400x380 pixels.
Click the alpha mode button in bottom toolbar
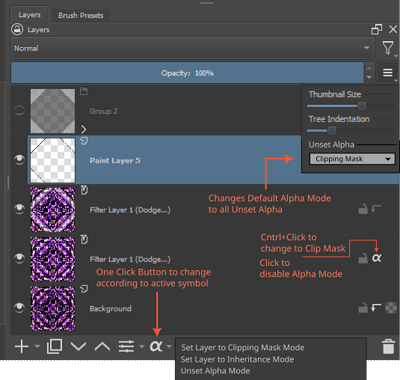156,346
